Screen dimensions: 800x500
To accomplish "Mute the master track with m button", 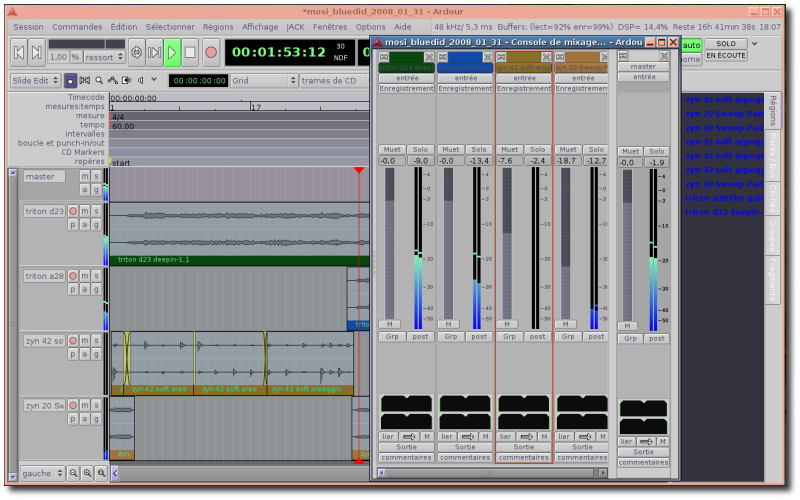I will coord(84,176).
